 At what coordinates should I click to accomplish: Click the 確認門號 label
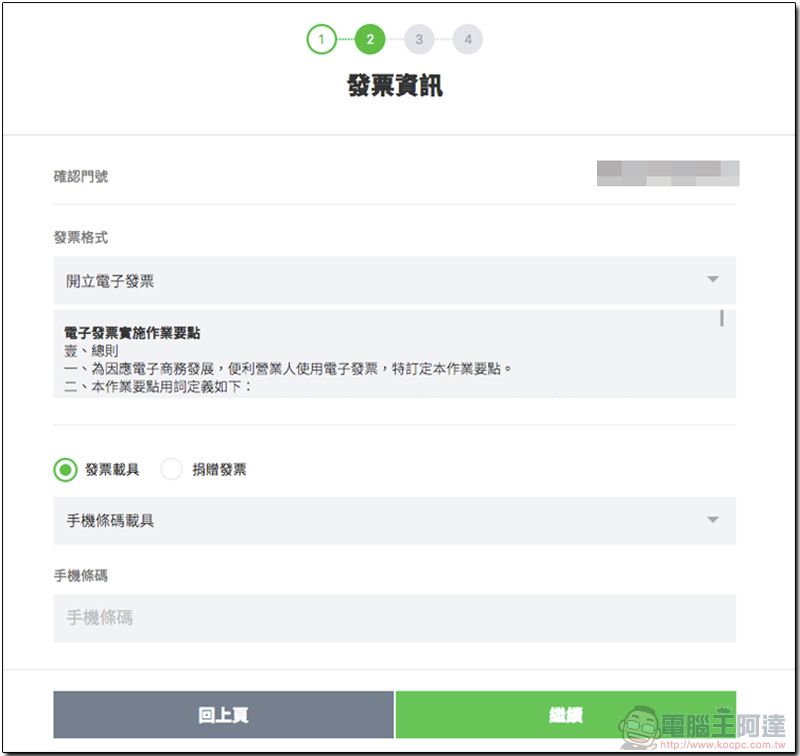tap(81, 177)
